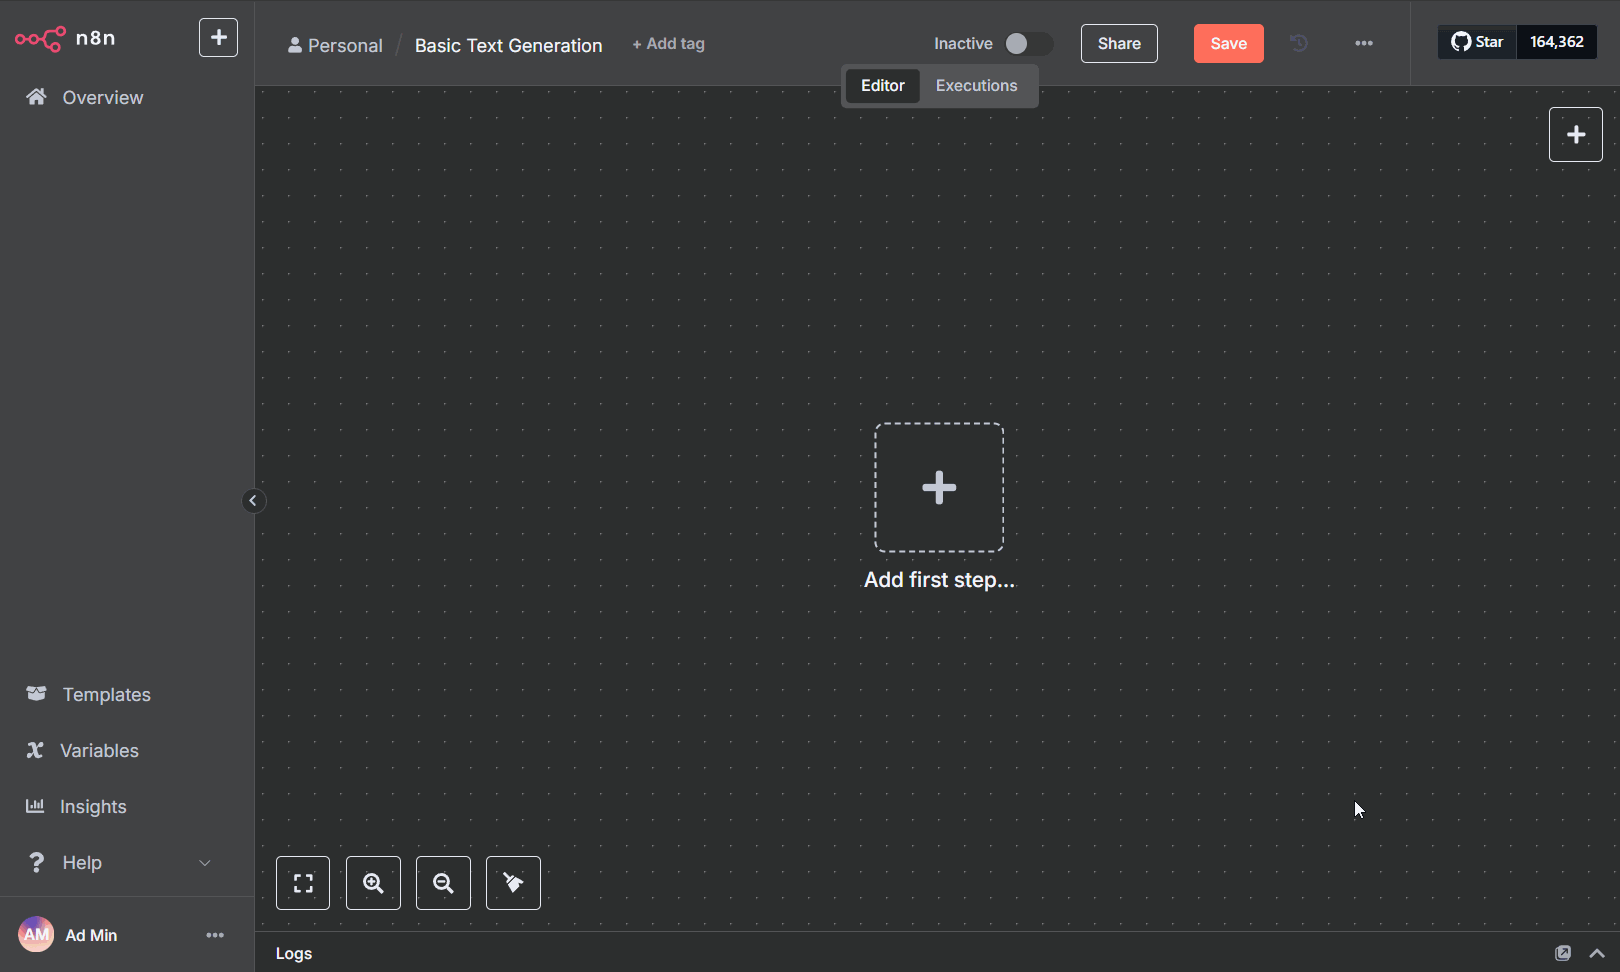Pop out the Logs panel
The height and width of the screenshot is (972, 1620).
tap(1563, 953)
